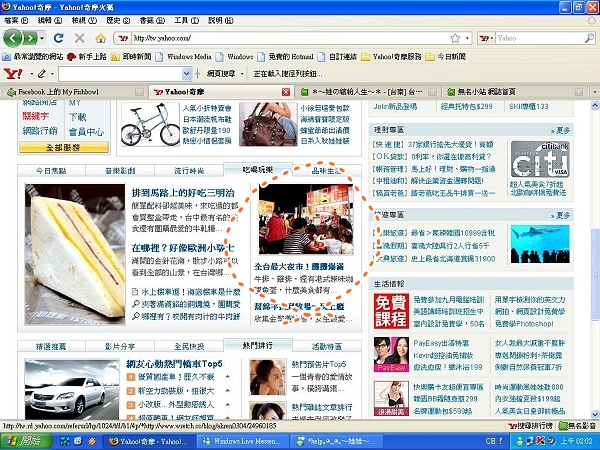The image size is (600, 450).
Task: Open the 書籤 menu
Action: 152,20
